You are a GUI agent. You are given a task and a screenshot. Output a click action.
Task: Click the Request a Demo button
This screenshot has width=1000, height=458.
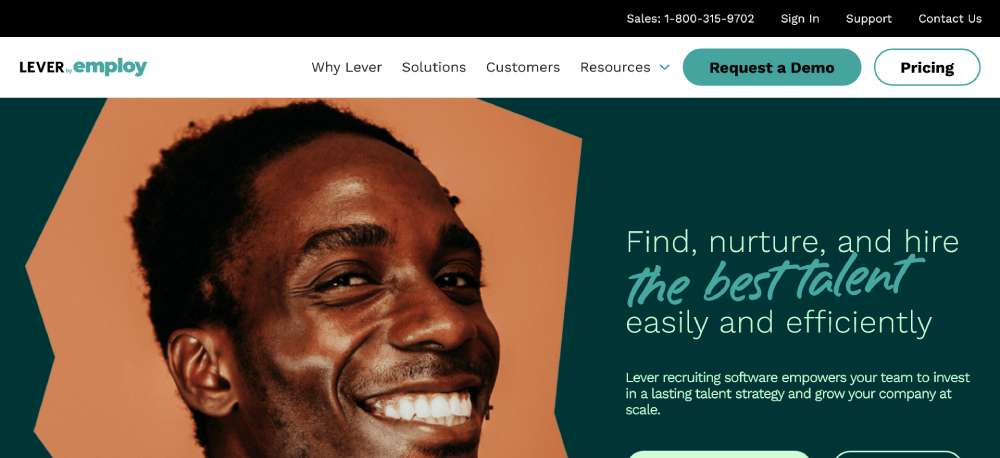pos(772,67)
